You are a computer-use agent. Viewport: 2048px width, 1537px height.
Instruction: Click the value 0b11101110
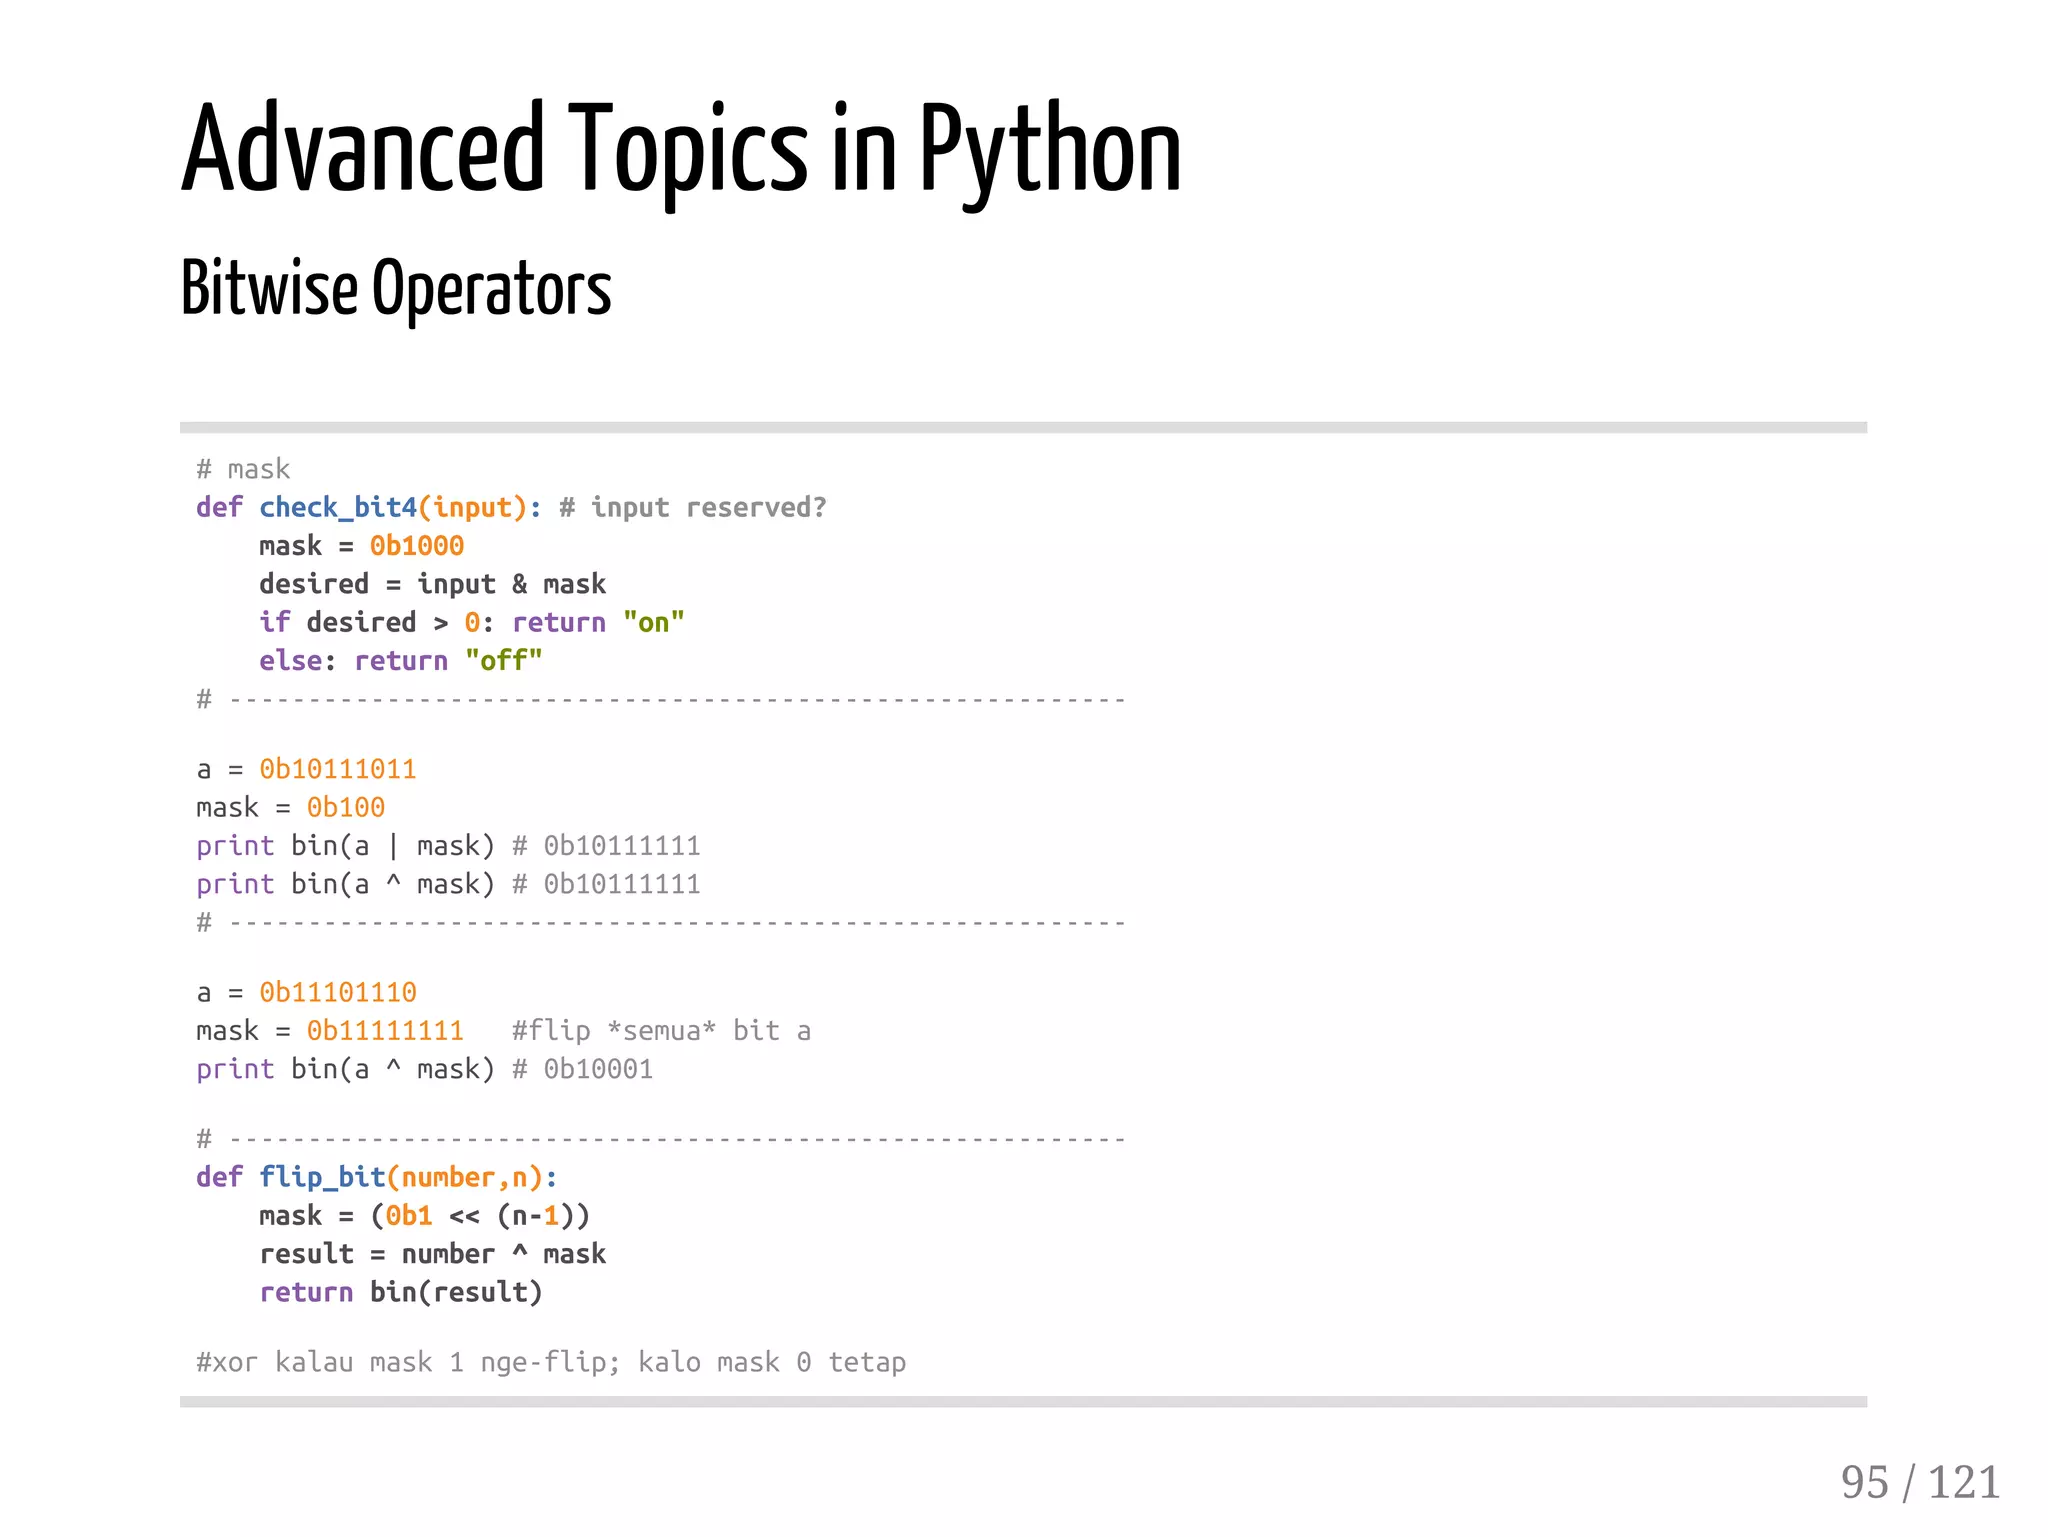click(337, 992)
